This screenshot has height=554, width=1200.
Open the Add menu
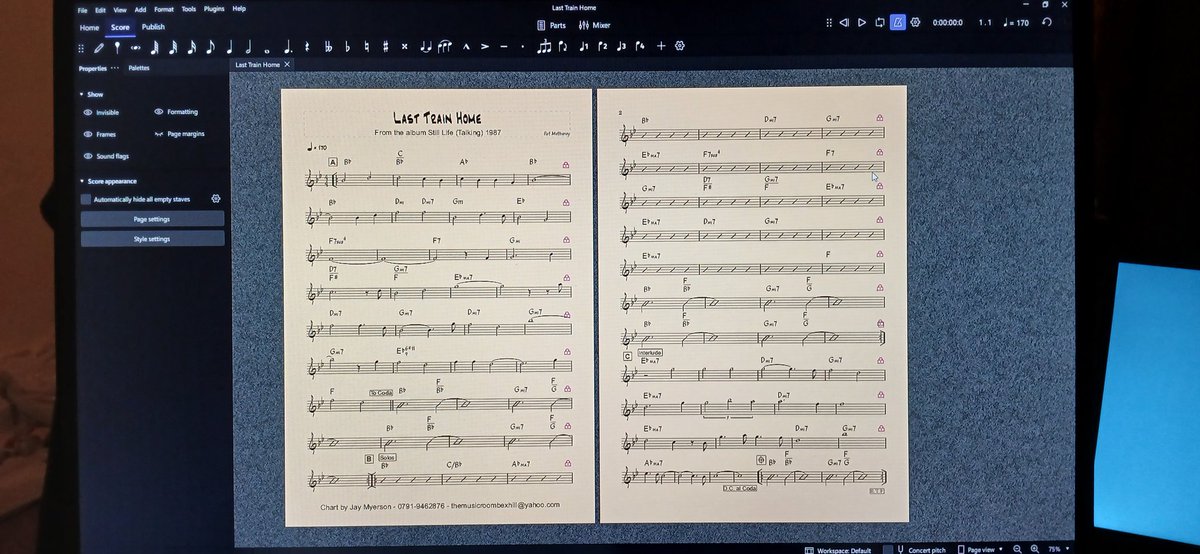pos(140,8)
